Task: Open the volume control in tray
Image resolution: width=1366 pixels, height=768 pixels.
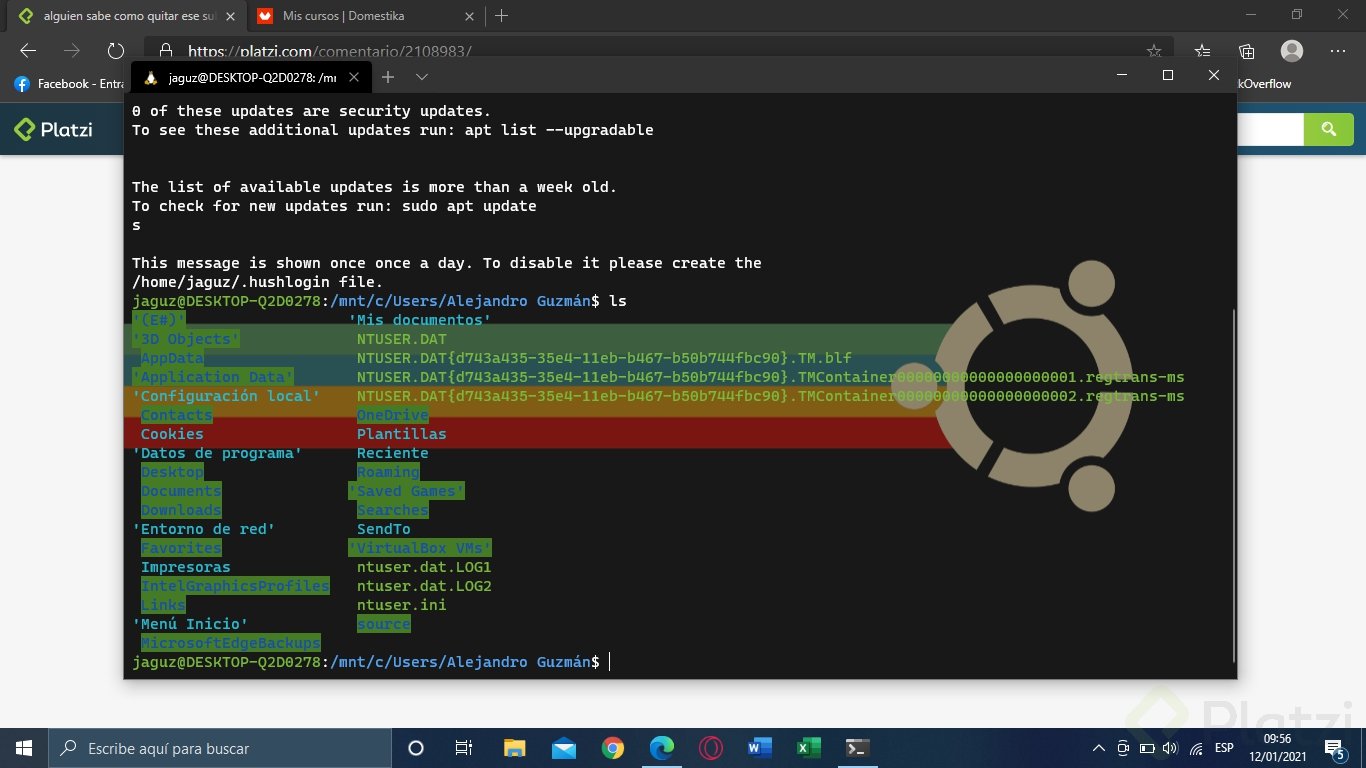Action: [x=1171, y=748]
